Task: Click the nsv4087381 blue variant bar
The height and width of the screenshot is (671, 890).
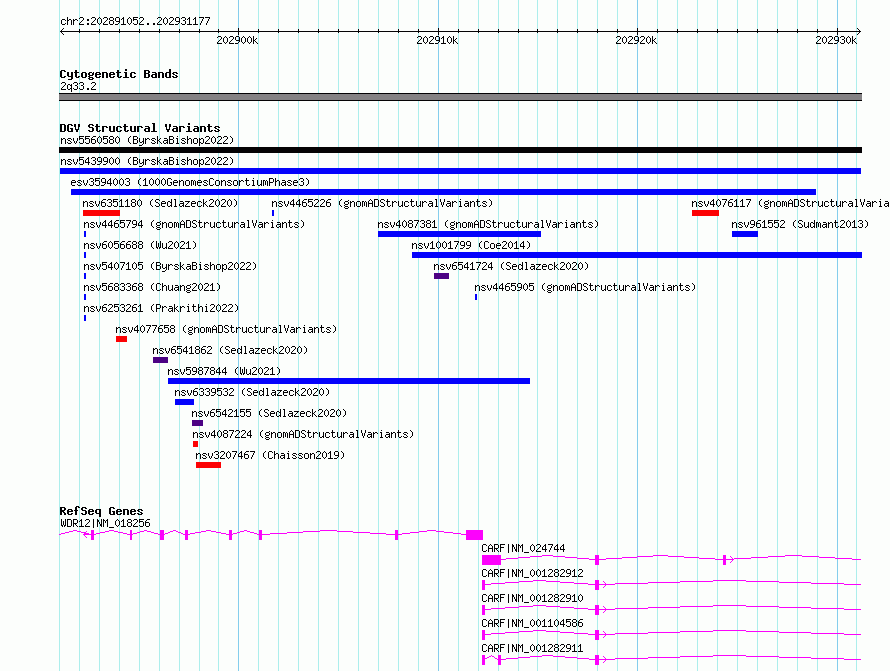Action: tap(459, 234)
